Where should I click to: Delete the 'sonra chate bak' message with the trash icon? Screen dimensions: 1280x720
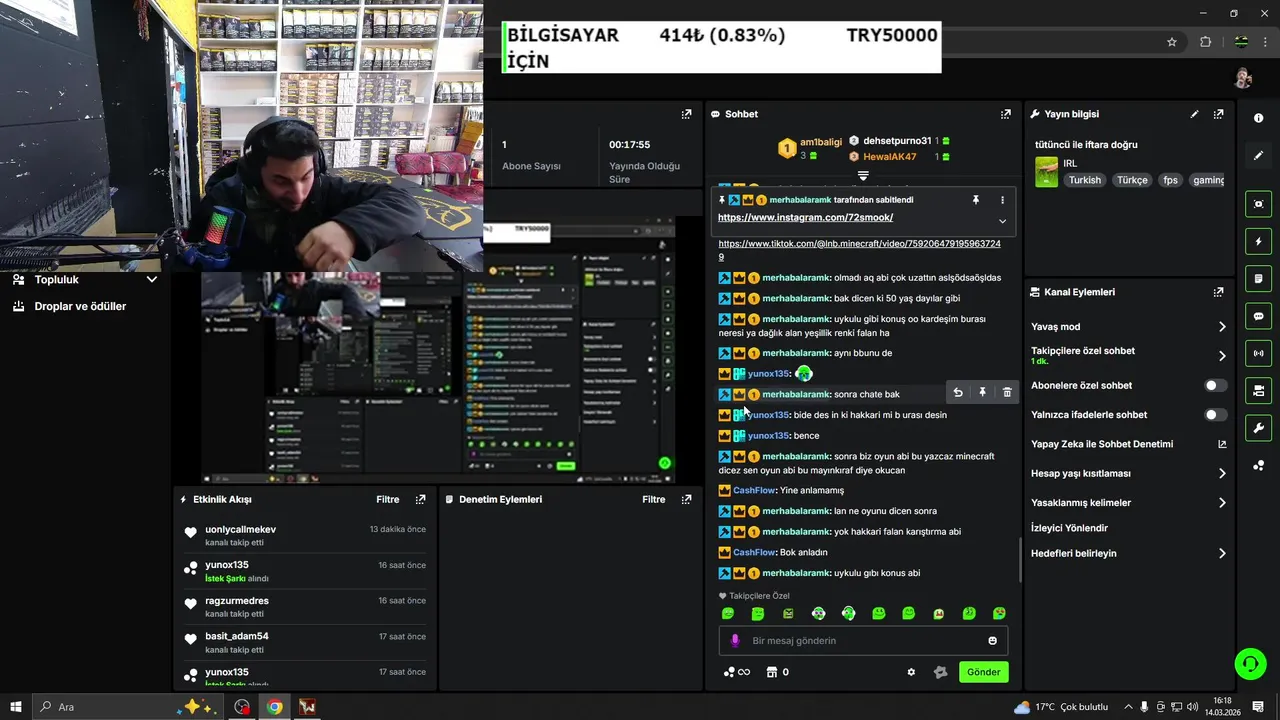pos(1007,393)
